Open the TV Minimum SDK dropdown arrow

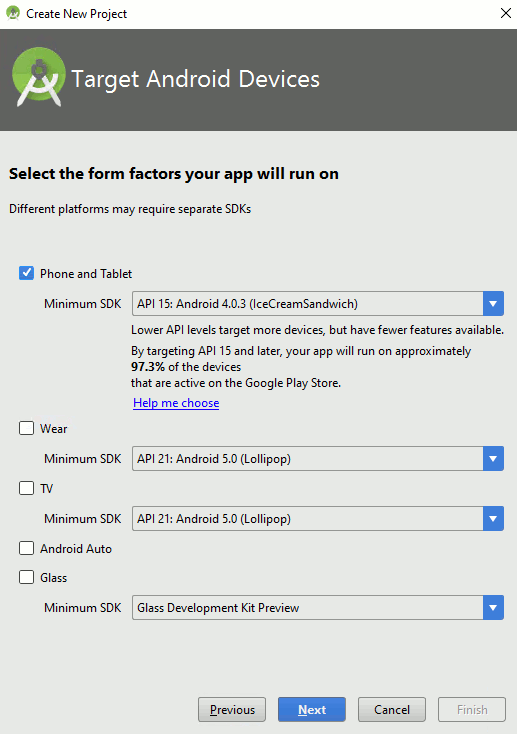click(493, 519)
